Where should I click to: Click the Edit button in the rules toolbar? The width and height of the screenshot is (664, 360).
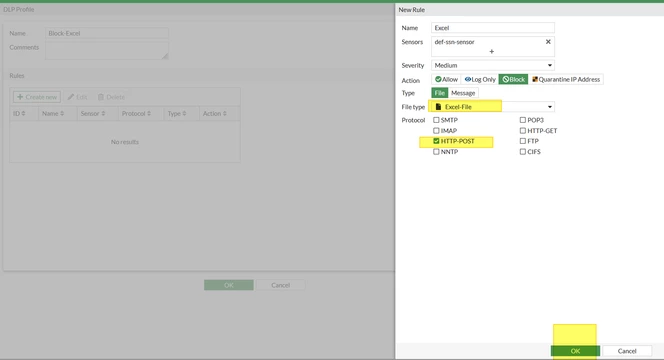click(x=77, y=97)
